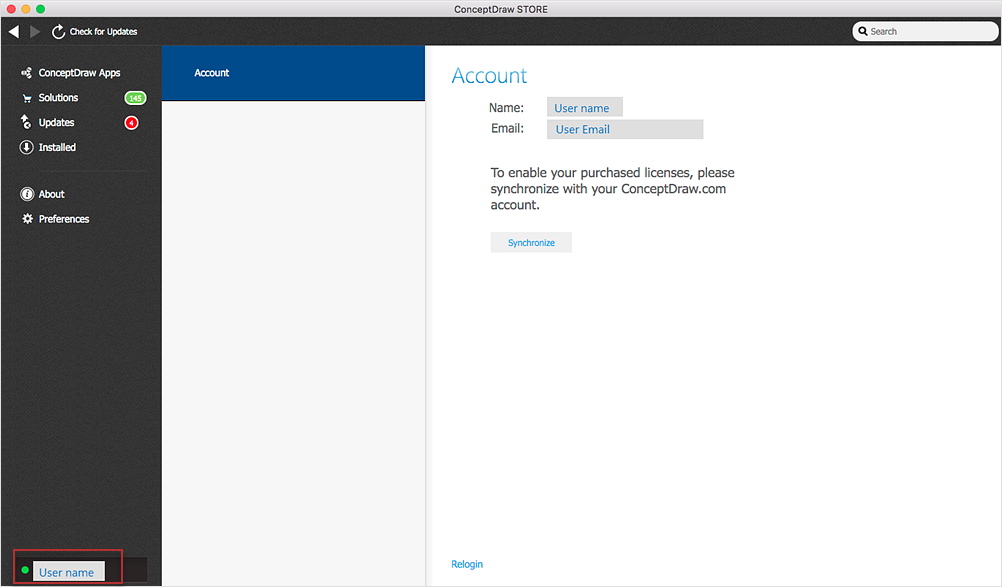
Task: Click the Synchronize button
Action: [x=531, y=243]
